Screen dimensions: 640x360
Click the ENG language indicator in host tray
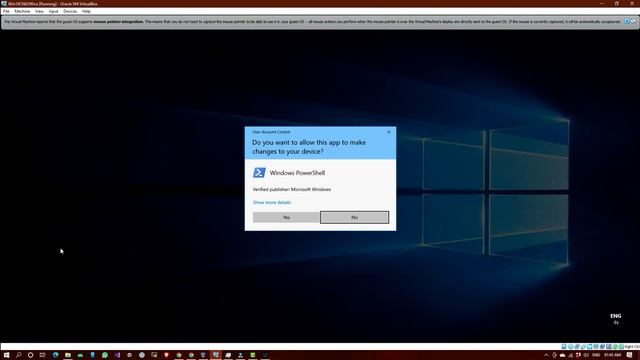[596, 355]
